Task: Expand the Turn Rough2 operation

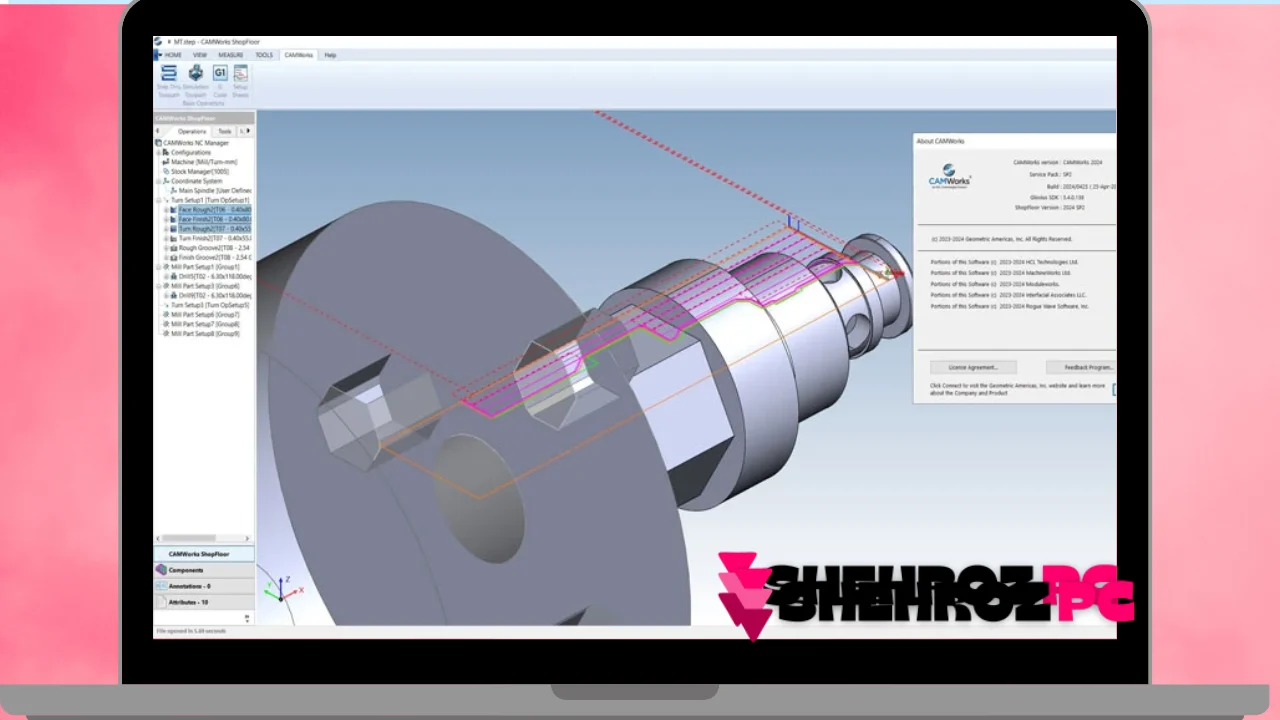Action: click(166, 229)
